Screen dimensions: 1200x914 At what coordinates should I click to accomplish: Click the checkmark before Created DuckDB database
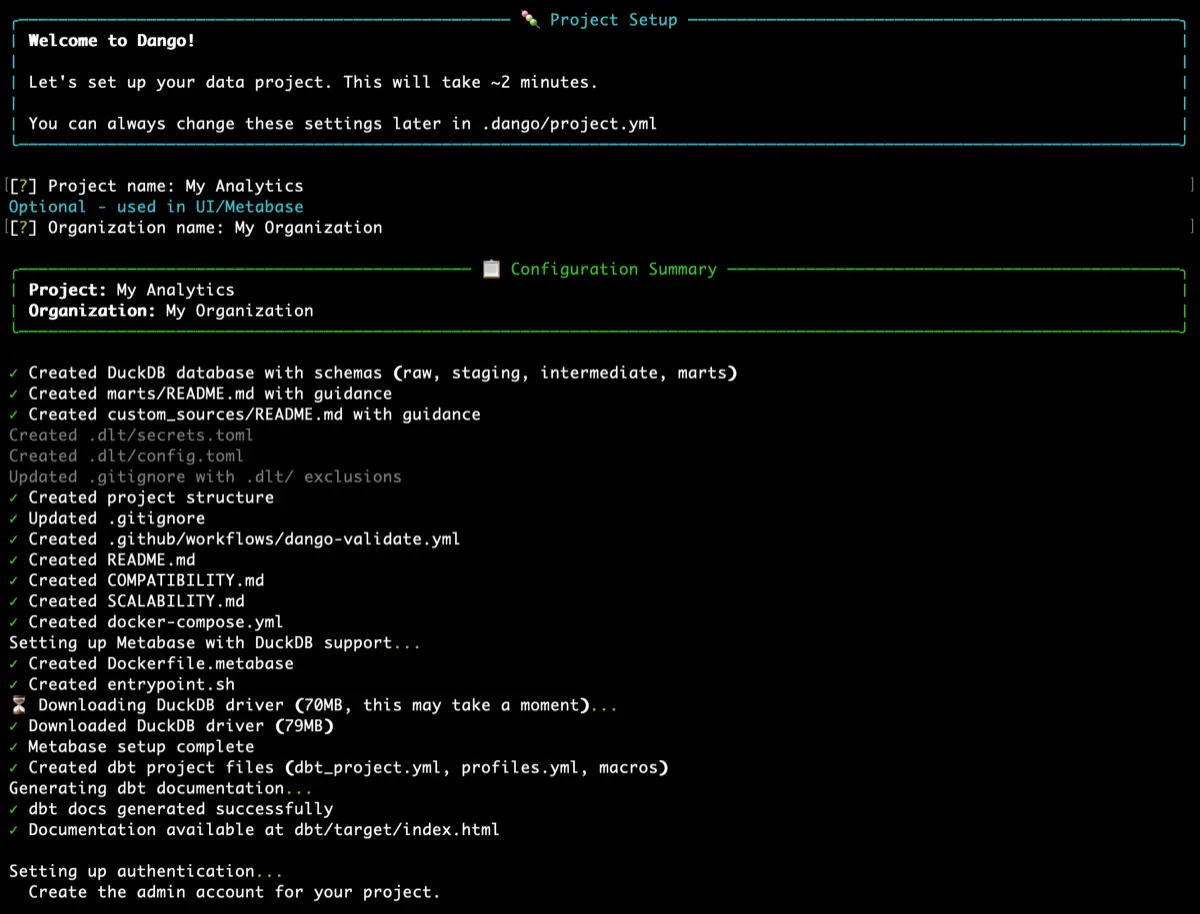(x=13, y=373)
